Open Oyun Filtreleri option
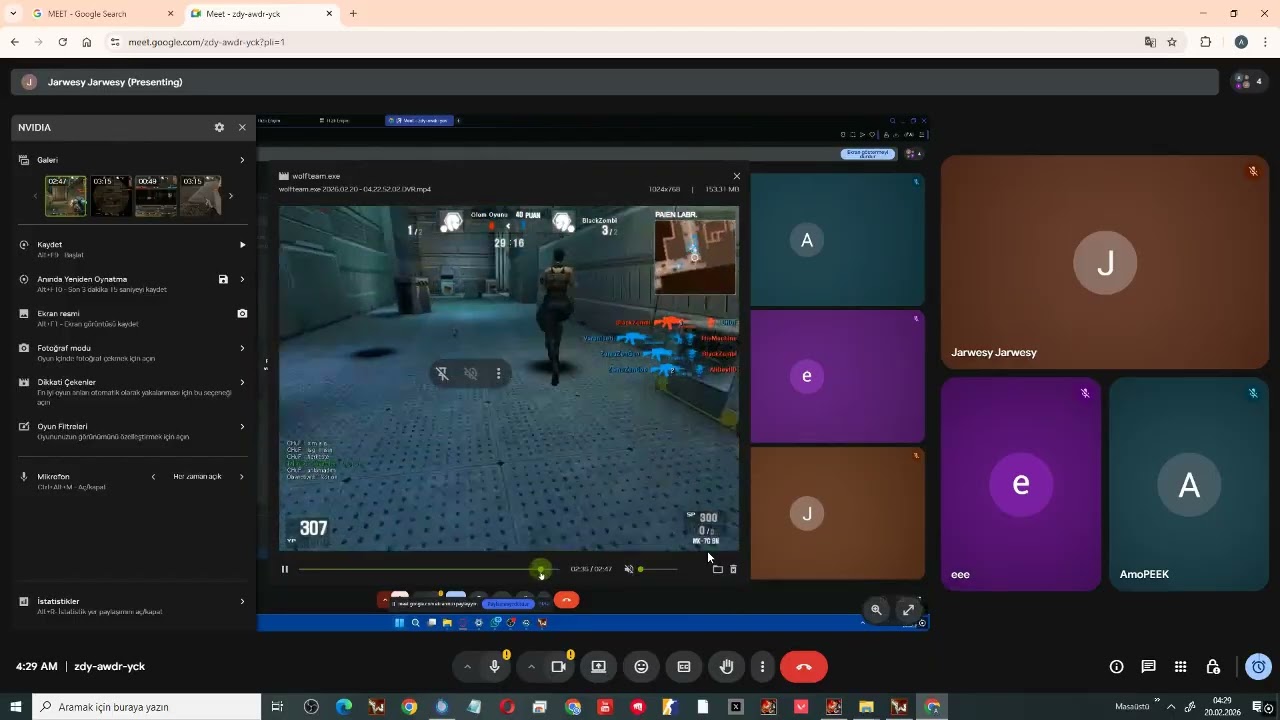Screen dimensions: 1280x720 tap(133, 431)
